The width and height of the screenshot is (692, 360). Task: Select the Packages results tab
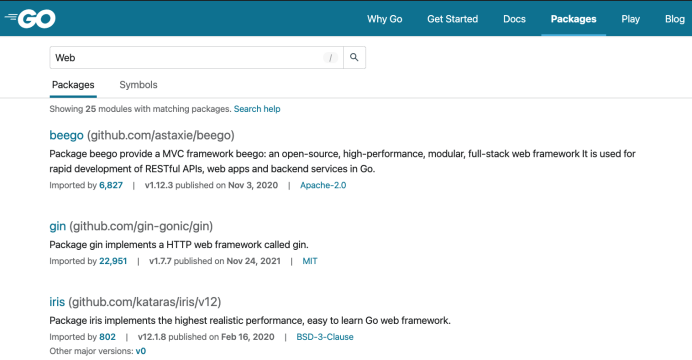pos(73,85)
